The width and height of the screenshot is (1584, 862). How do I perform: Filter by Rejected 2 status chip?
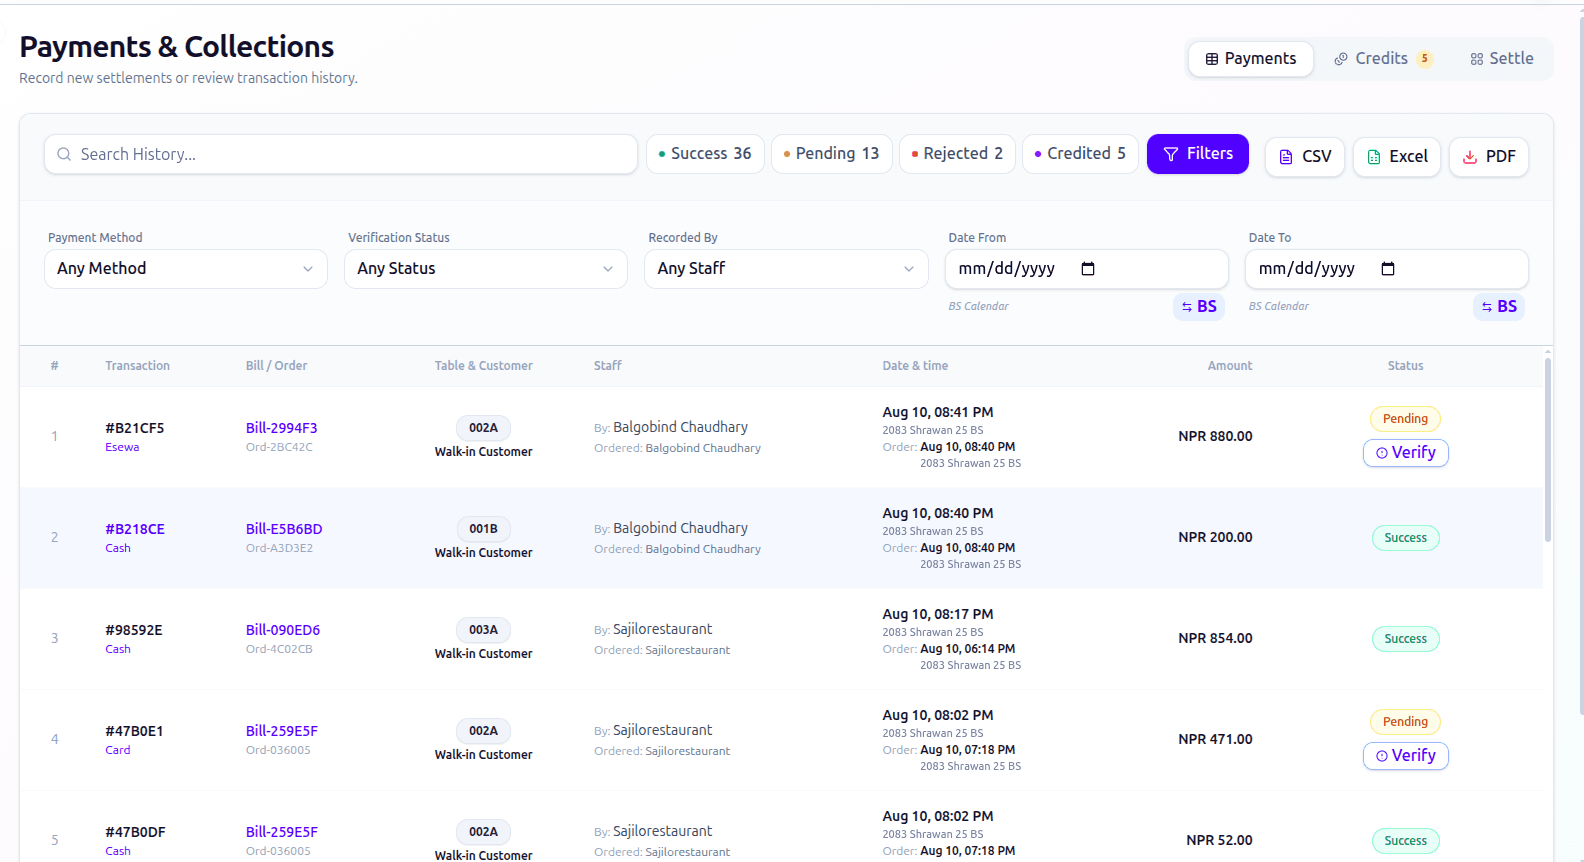click(x=957, y=154)
